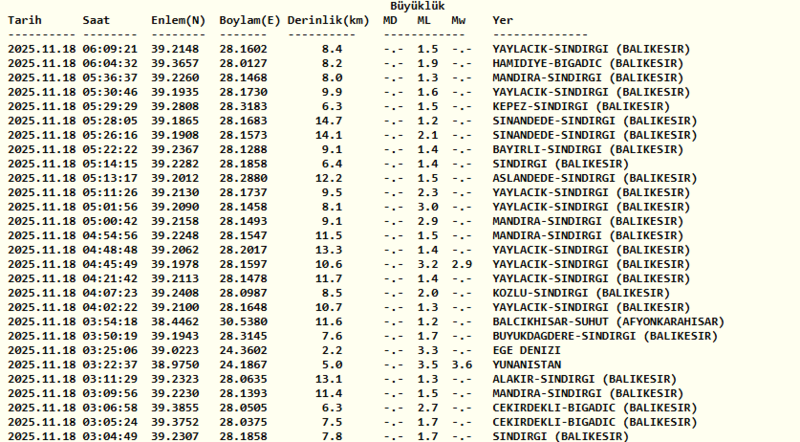Click time 05:26:16
This screenshot has height=442, width=800.
pyautogui.click(x=110, y=135)
